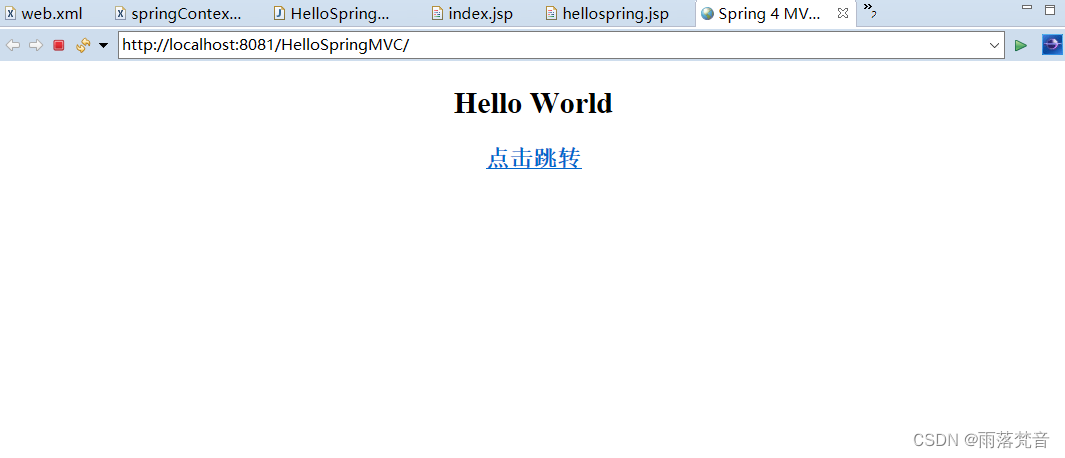Screen dimensions: 1065x458
Task: Switch to the springContex... editor tab
Action: [x=178, y=14]
